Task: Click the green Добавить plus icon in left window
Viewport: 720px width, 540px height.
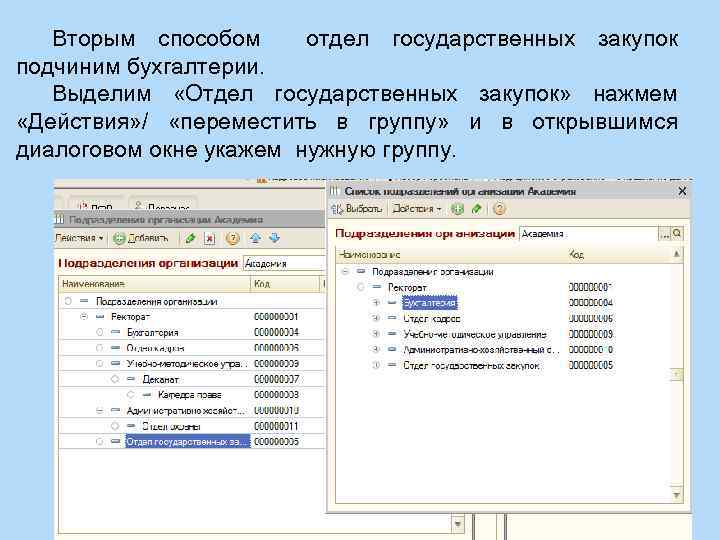Action: point(119,239)
